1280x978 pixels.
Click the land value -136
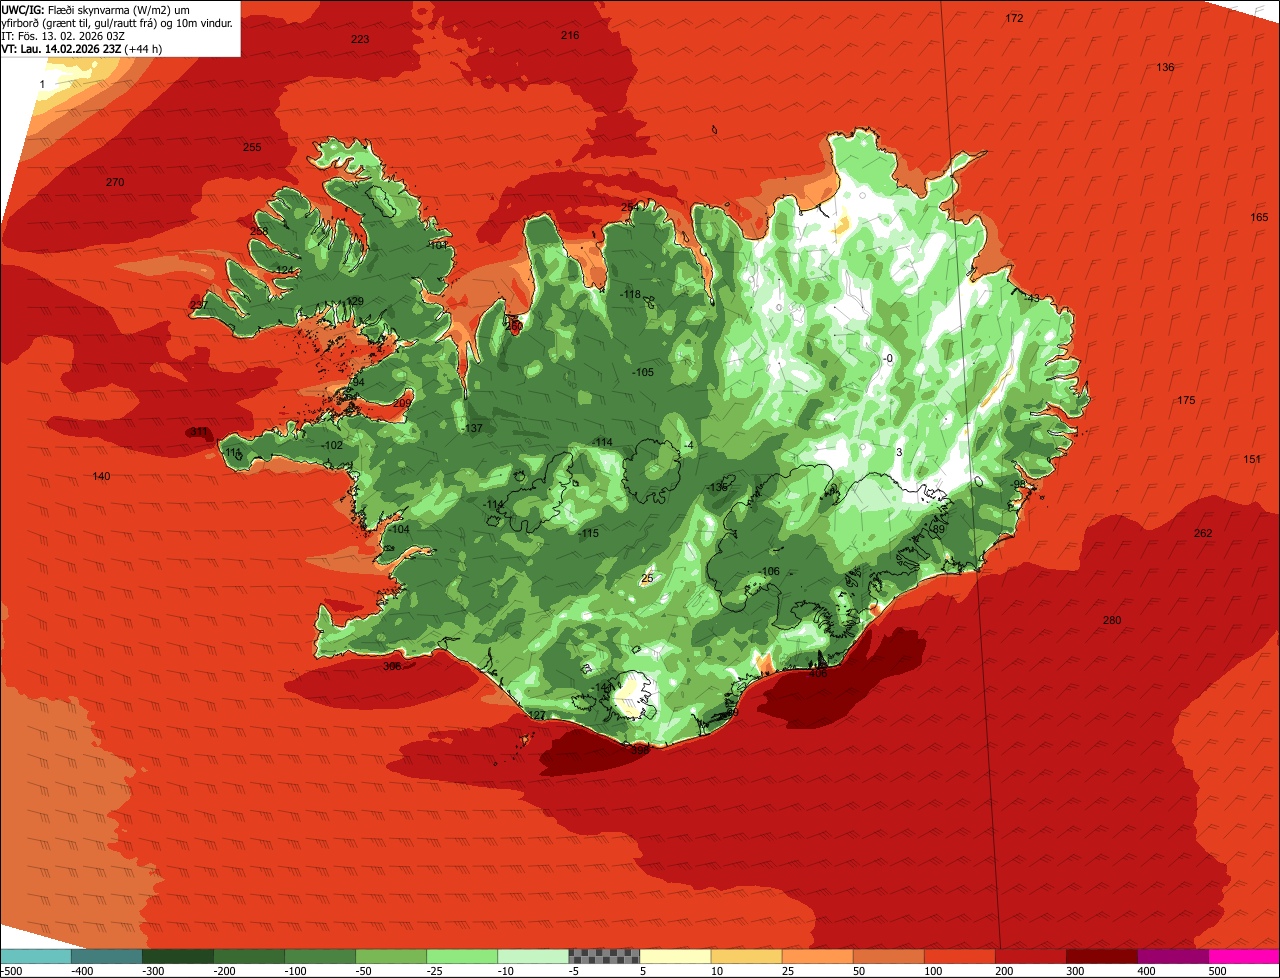(716, 486)
